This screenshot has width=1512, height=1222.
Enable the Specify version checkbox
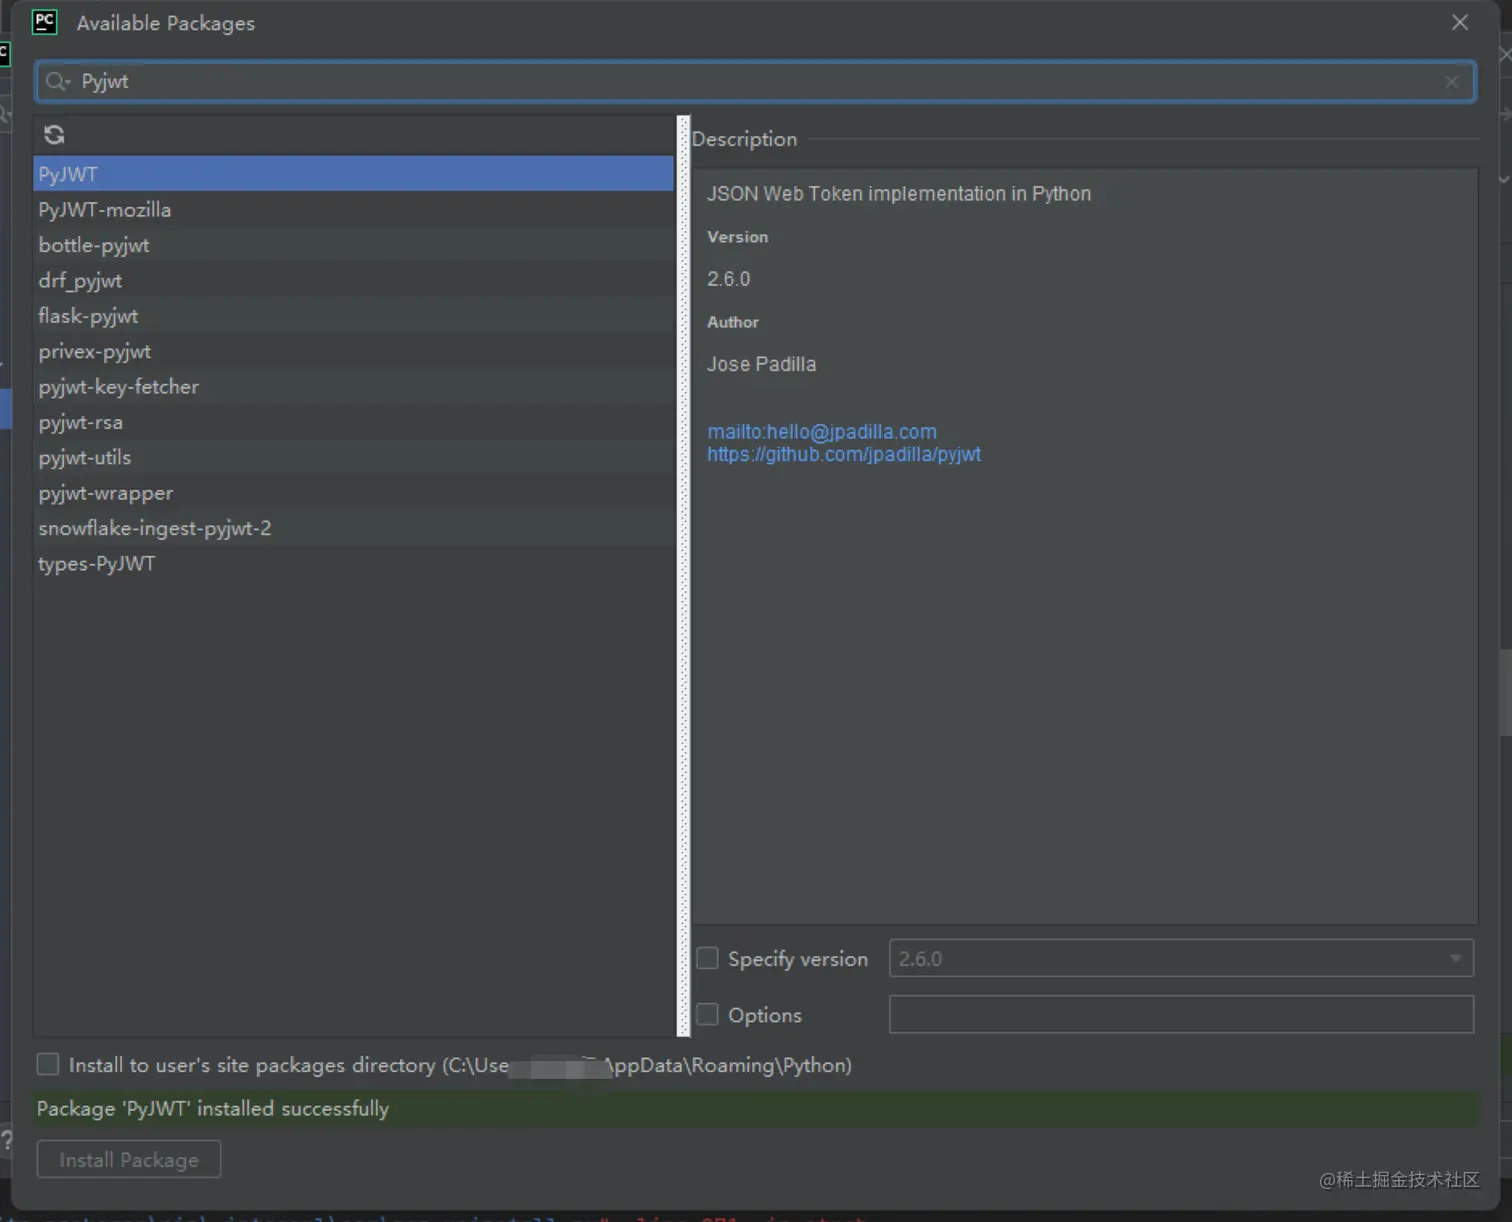coord(707,958)
